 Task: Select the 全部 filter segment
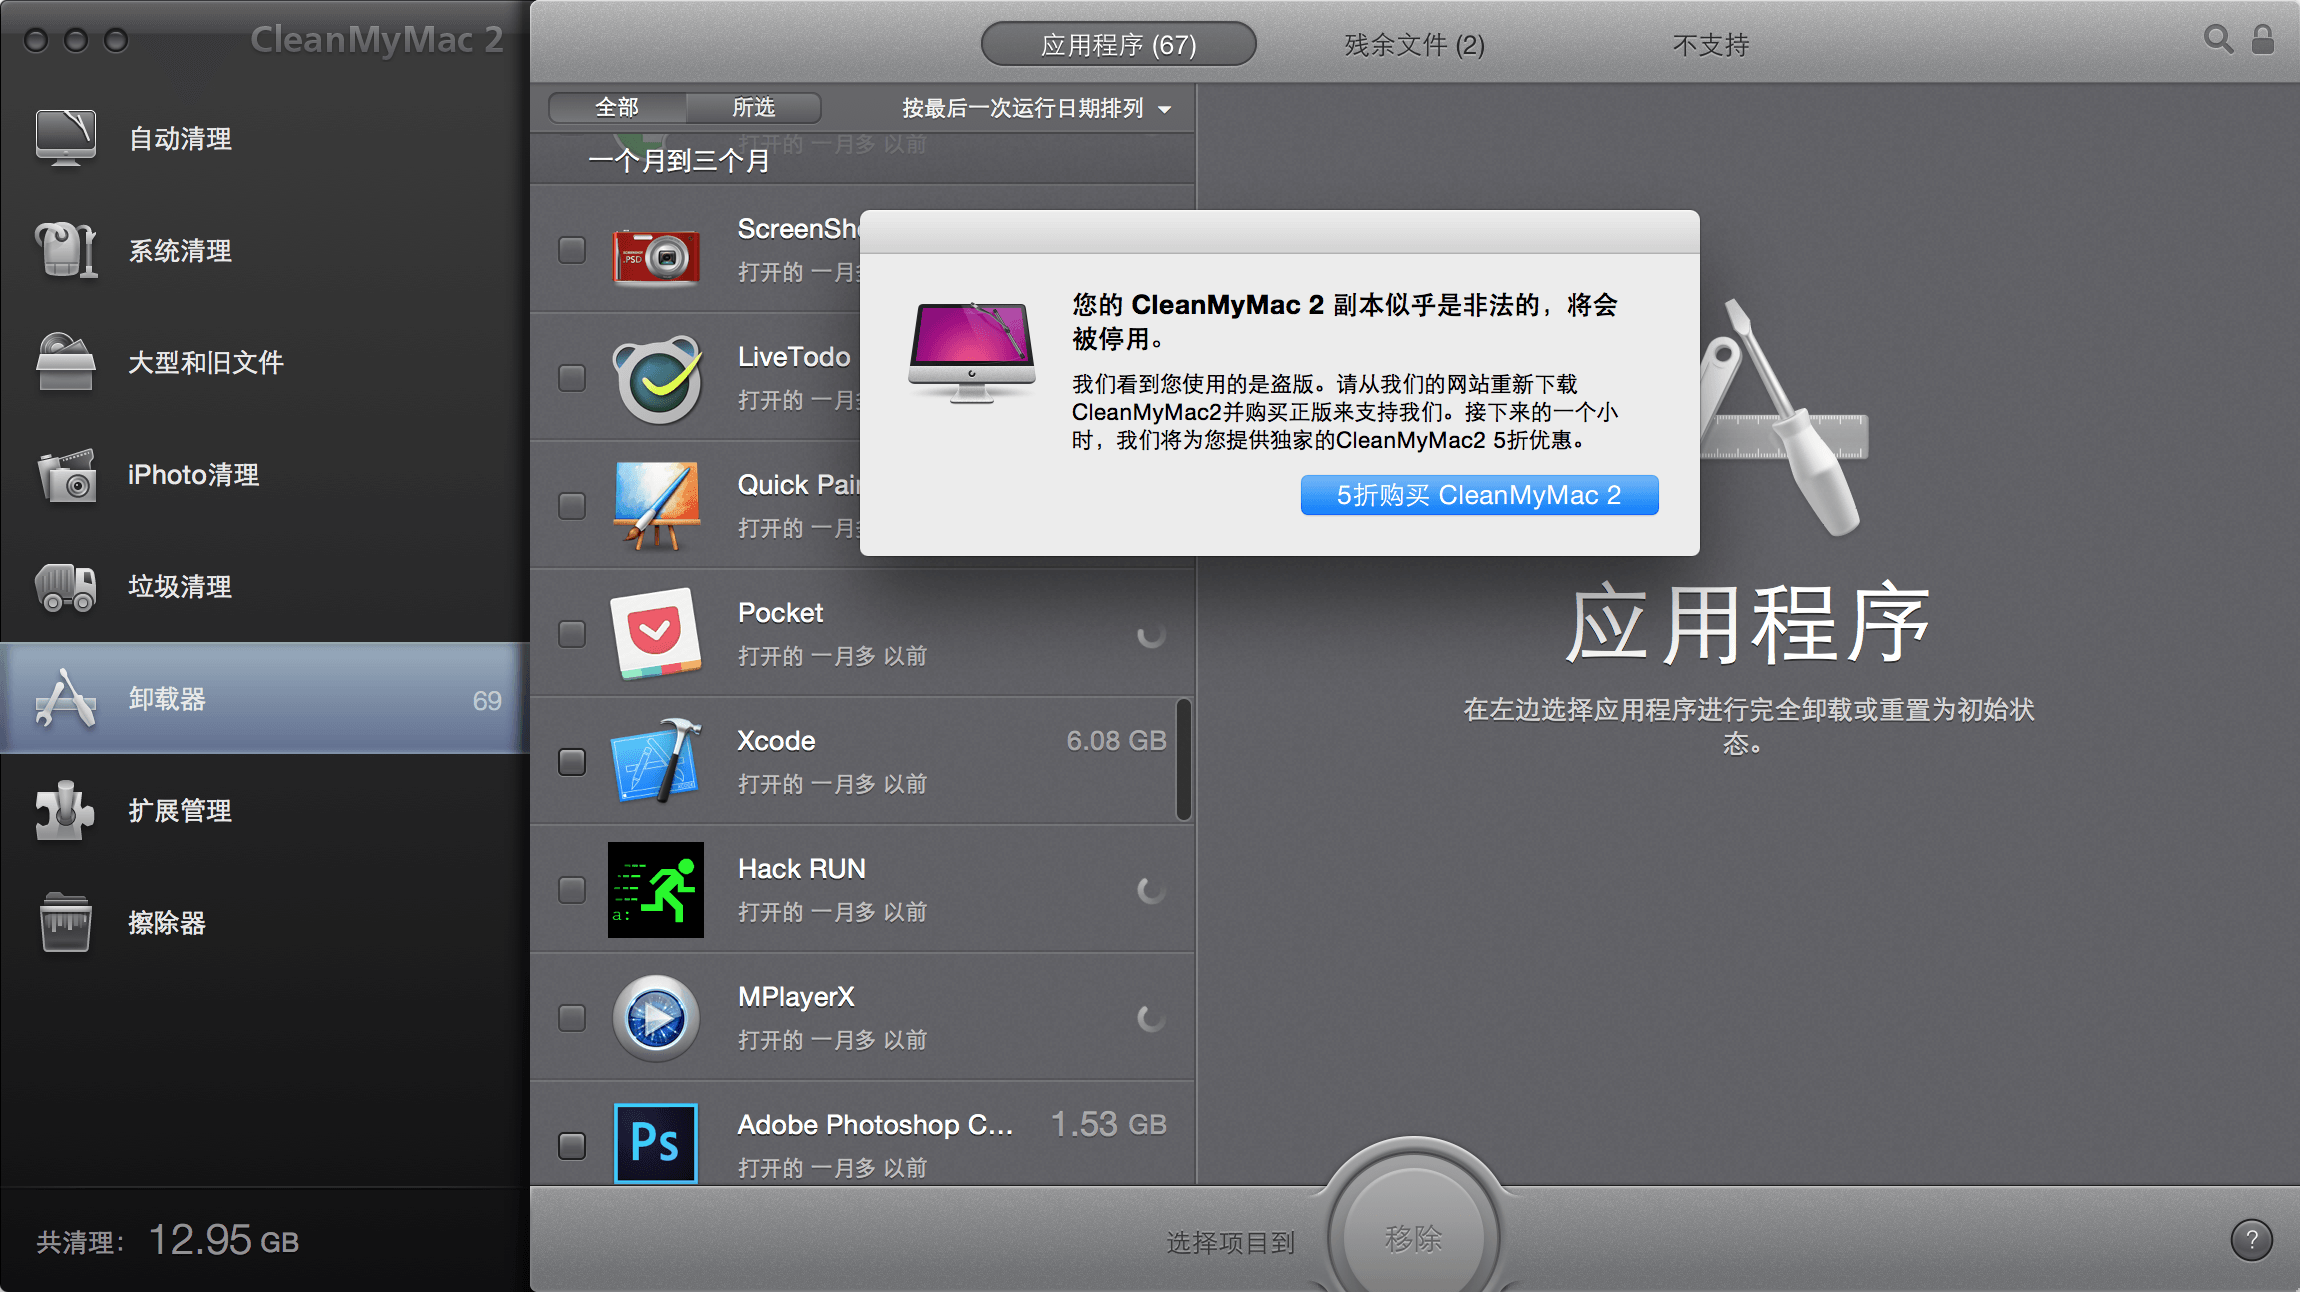(x=617, y=107)
